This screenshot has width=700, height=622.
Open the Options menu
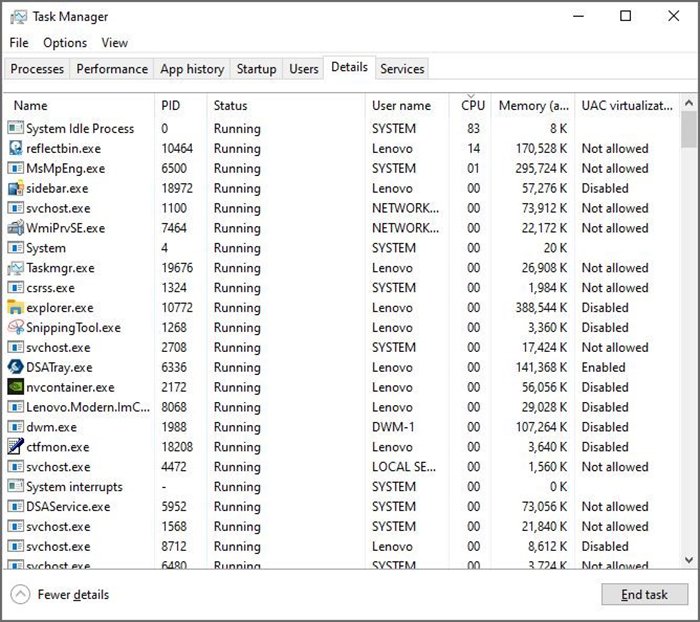(x=65, y=43)
